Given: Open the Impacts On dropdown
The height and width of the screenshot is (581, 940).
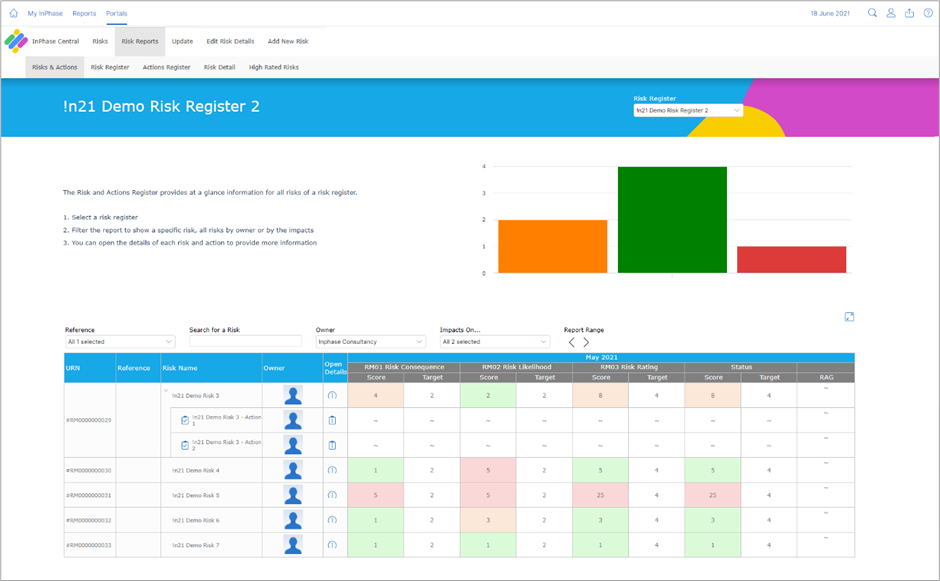Looking at the screenshot, I should coord(495,342).
